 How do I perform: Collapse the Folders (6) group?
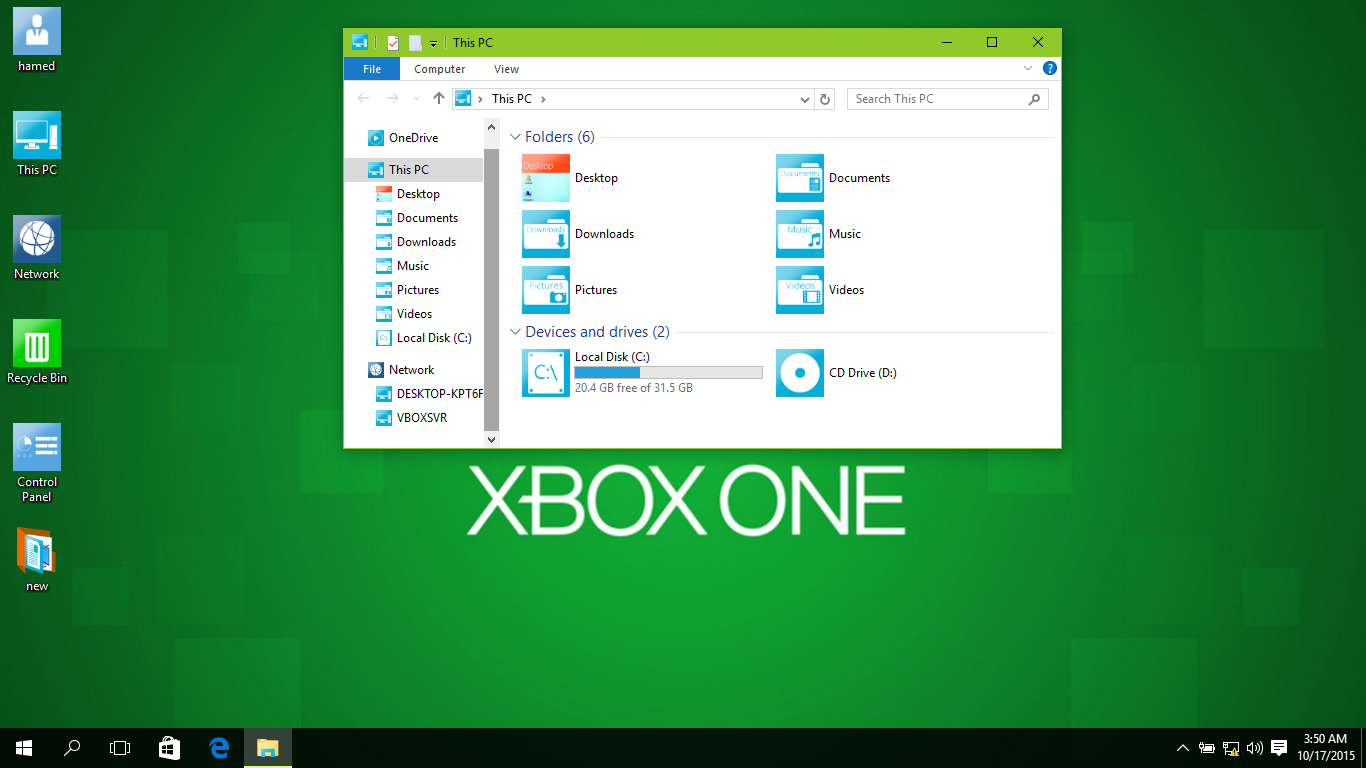coord(516,137)
